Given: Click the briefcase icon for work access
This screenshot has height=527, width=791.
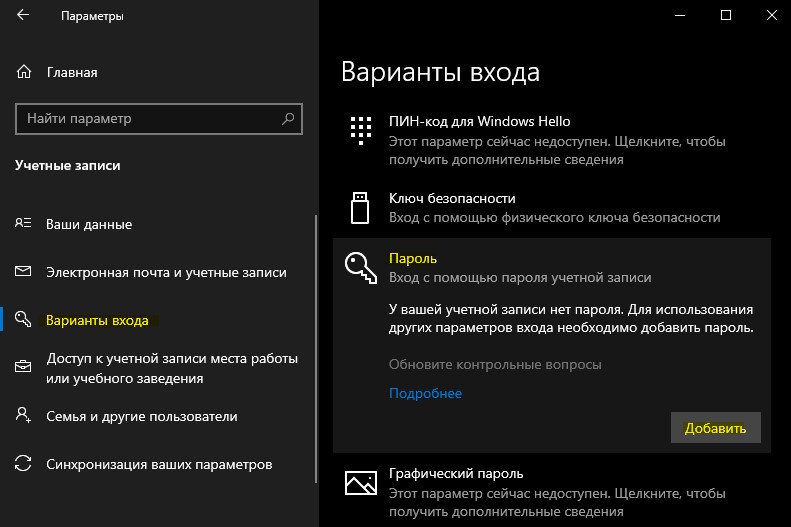Looking at the screenshot, I should tap(23, 367).
